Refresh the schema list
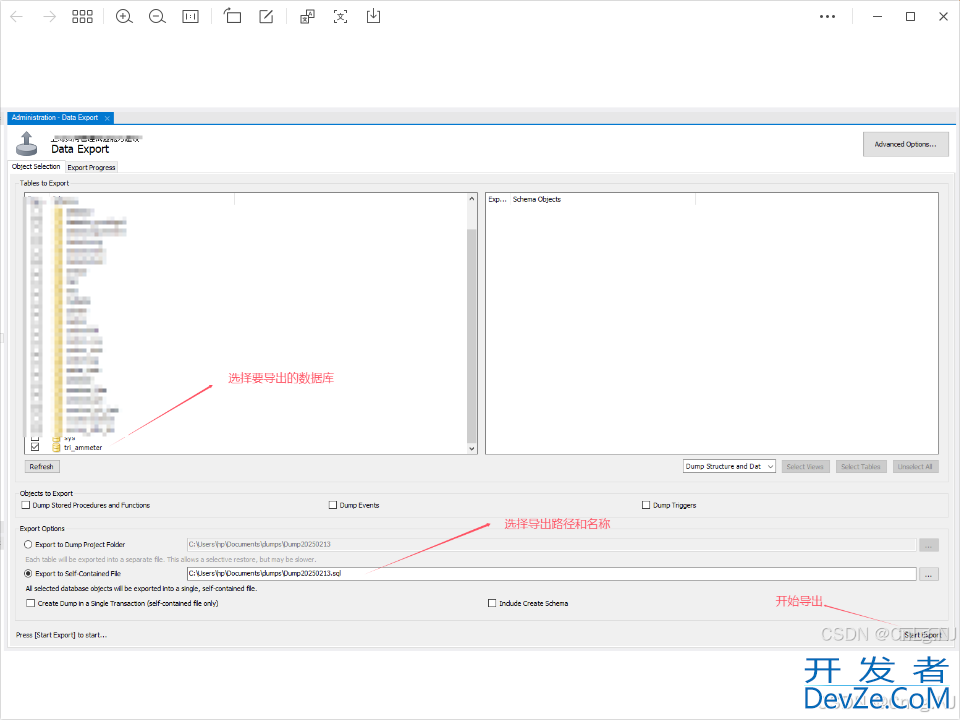Screen dimensions: 960x720 tap(42, 467)
